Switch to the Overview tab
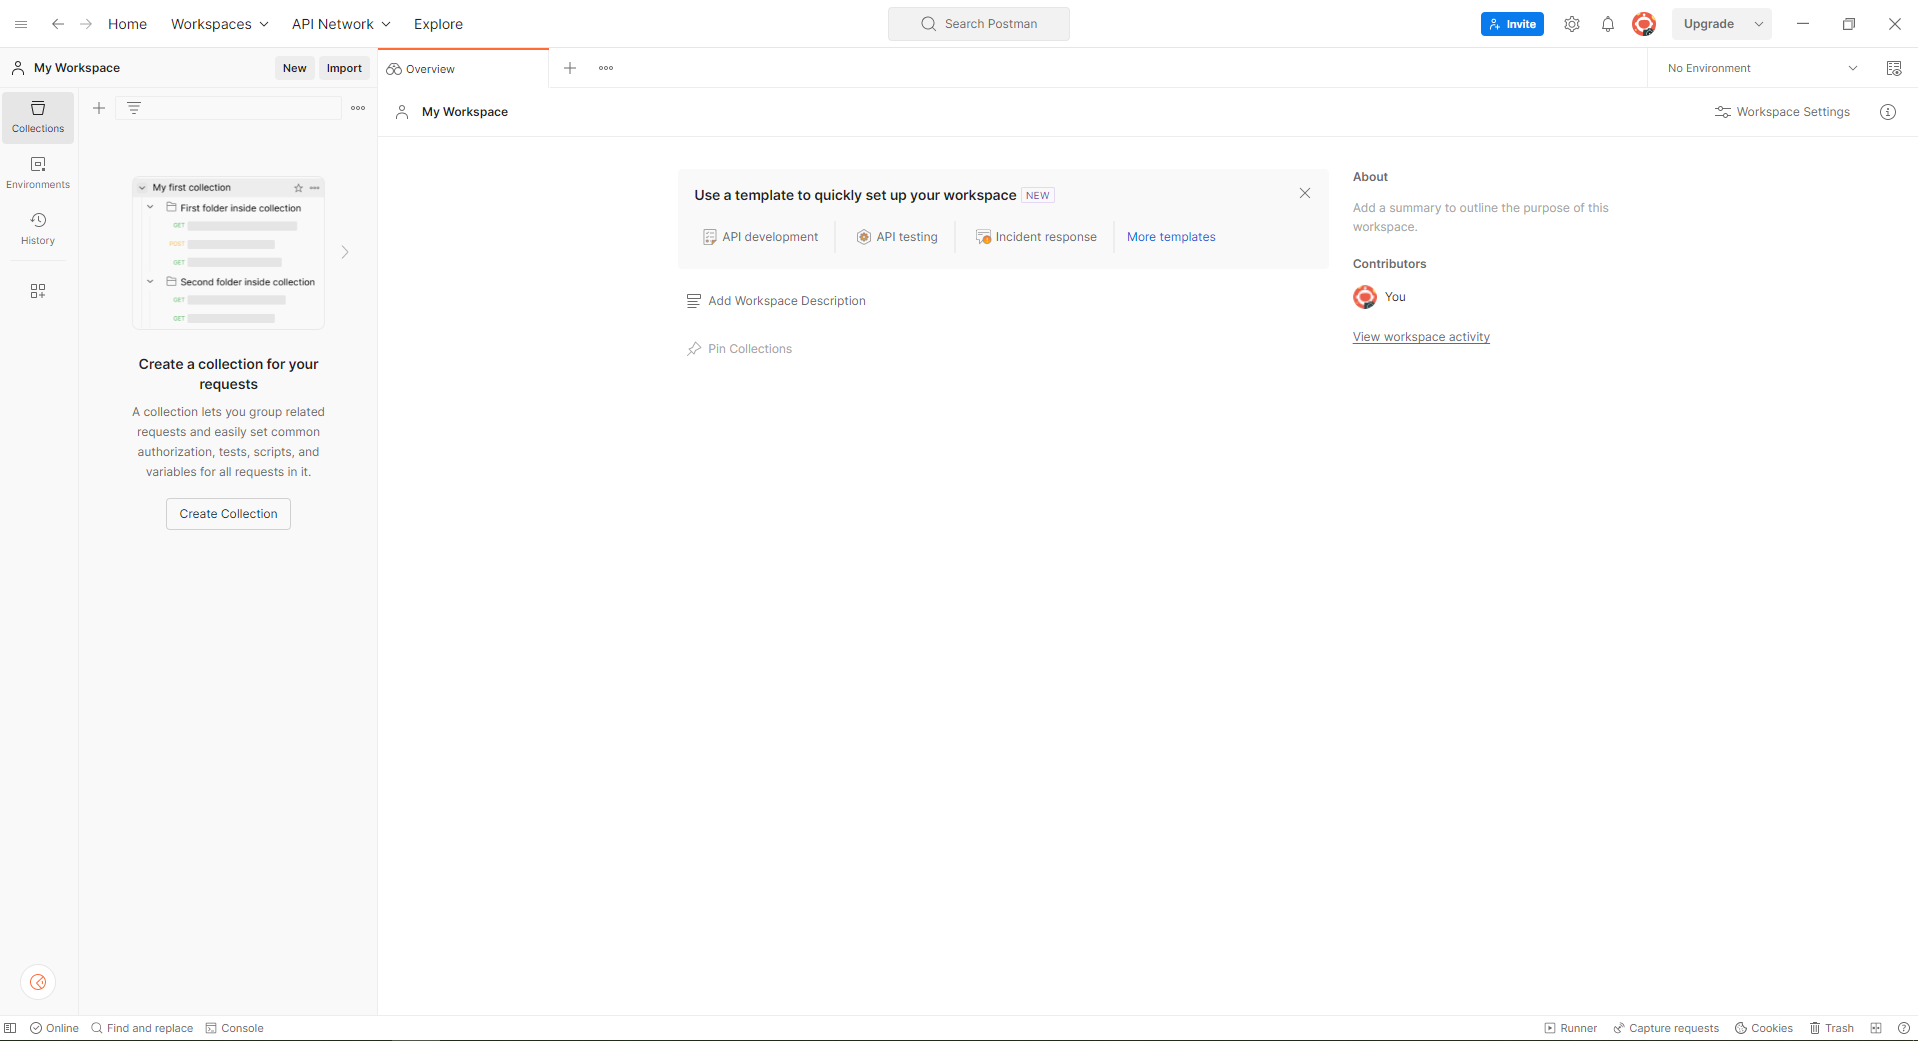This screenshot has width=1918, height=1041. 430,69
